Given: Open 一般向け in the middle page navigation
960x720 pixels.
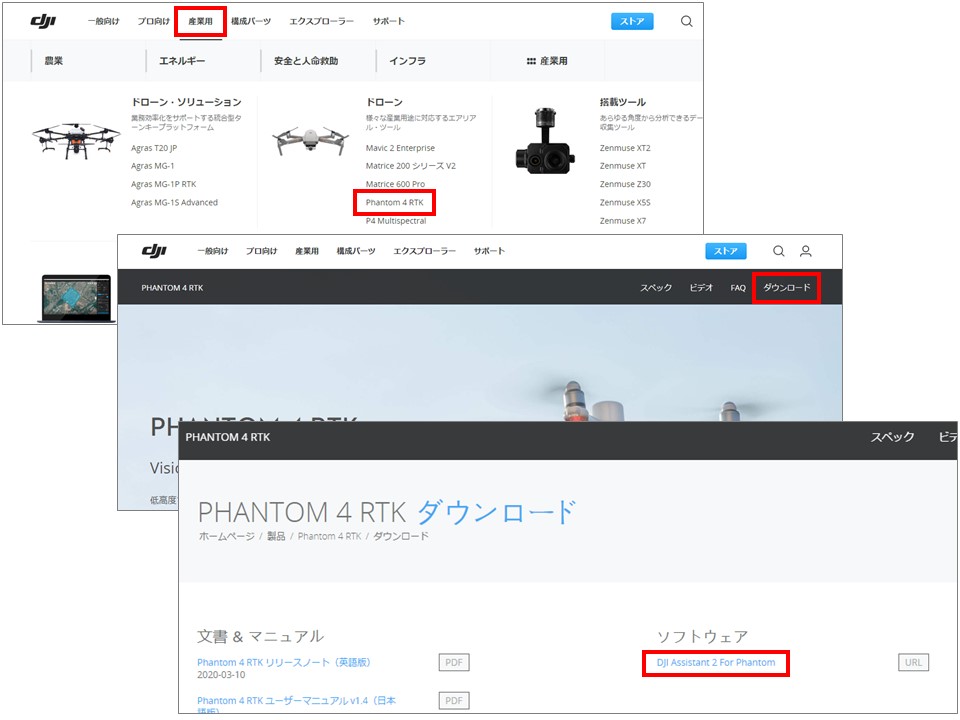Looking at the screenshot, I should click(x=212, y=251).
